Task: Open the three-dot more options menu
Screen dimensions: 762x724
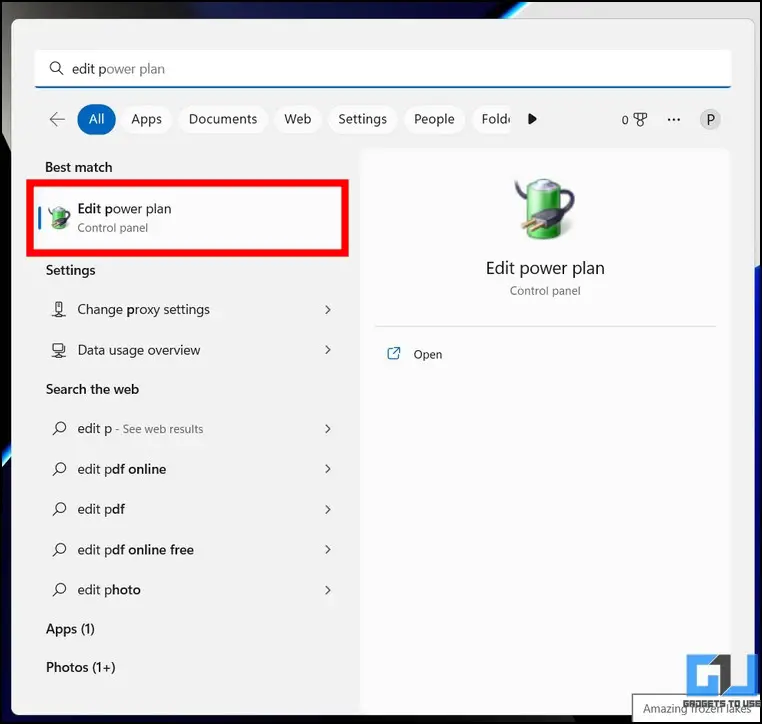Action: [x=674, y=120]
